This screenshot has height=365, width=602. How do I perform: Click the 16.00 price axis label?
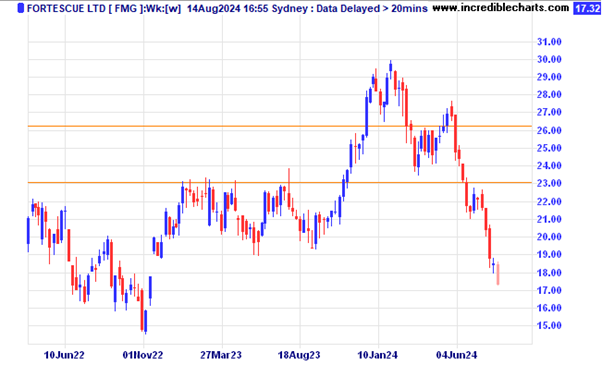click(549, 308)
